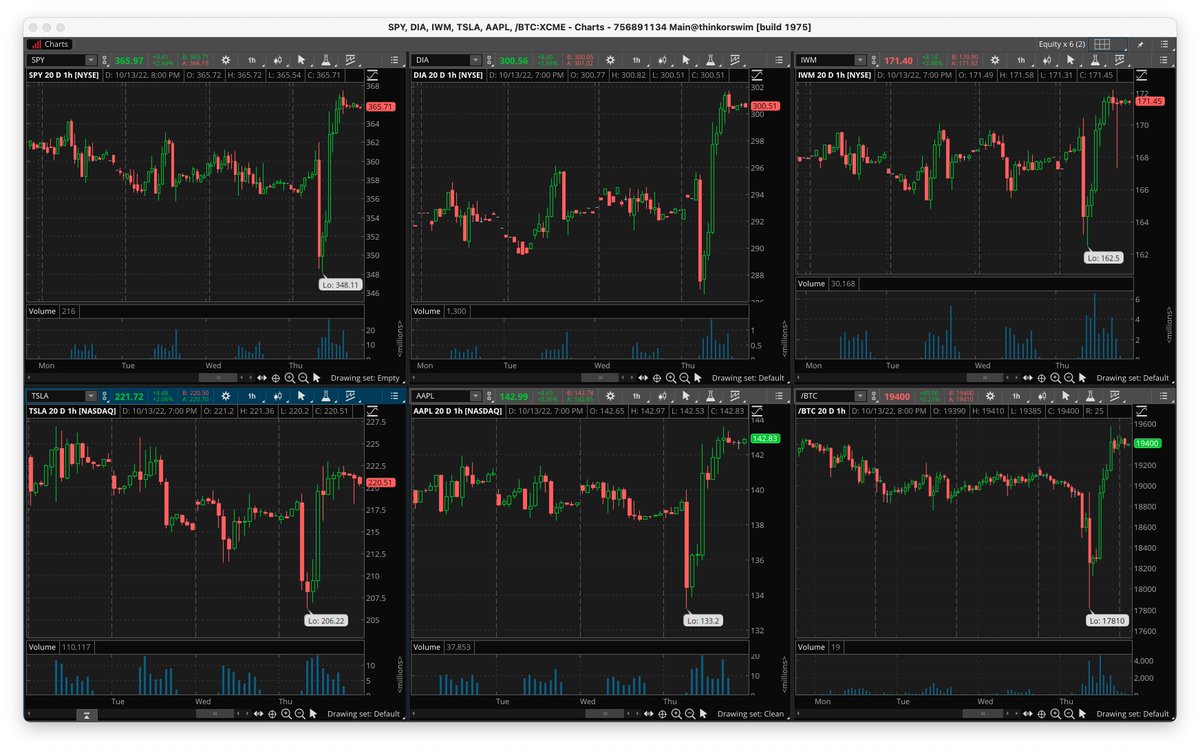The height and width of the screenshot is (751, 1200).
Task: Expand the /BTC symbol dropdown arrow
Action: (861, 396)
